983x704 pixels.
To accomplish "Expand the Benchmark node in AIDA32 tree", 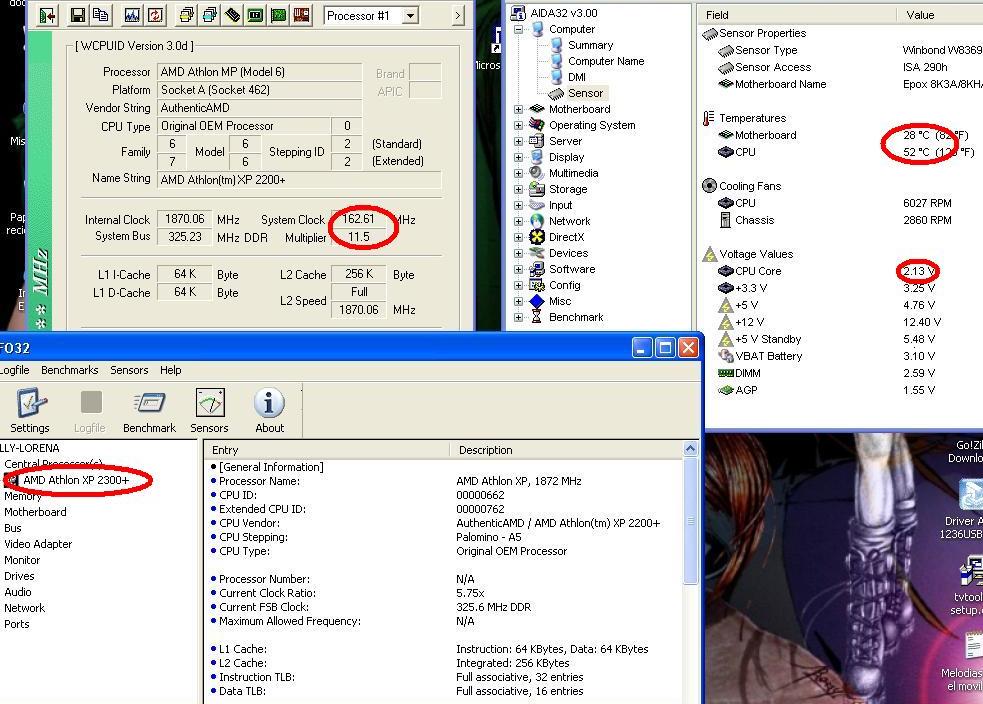I will [519, 317].
